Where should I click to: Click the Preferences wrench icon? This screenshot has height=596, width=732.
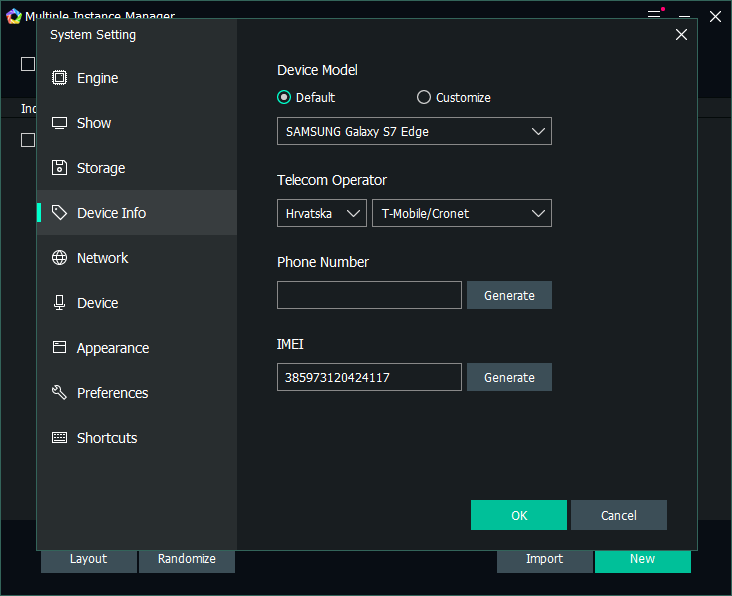60,393
